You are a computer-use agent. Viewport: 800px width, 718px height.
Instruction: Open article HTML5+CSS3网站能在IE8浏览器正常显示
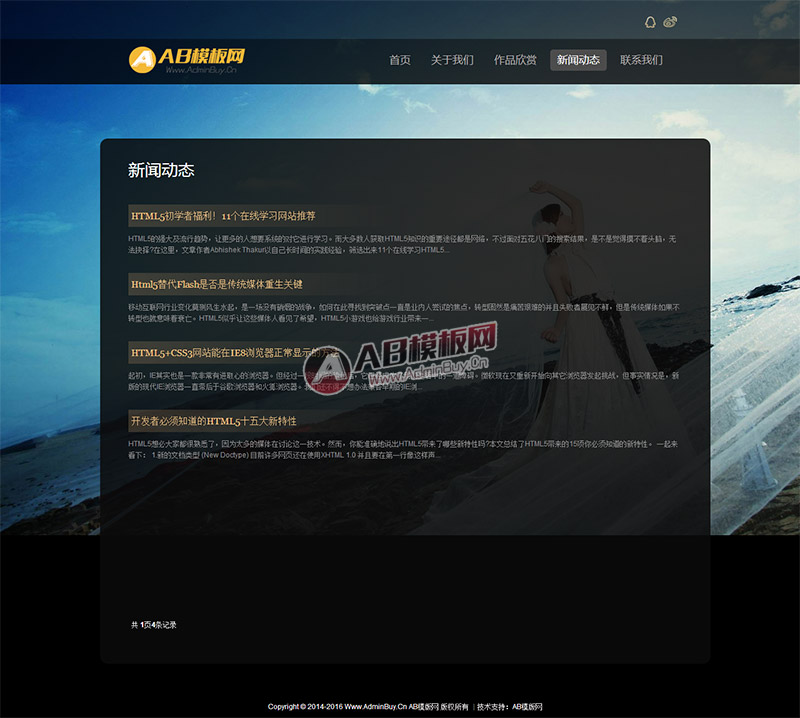point(235,353)
